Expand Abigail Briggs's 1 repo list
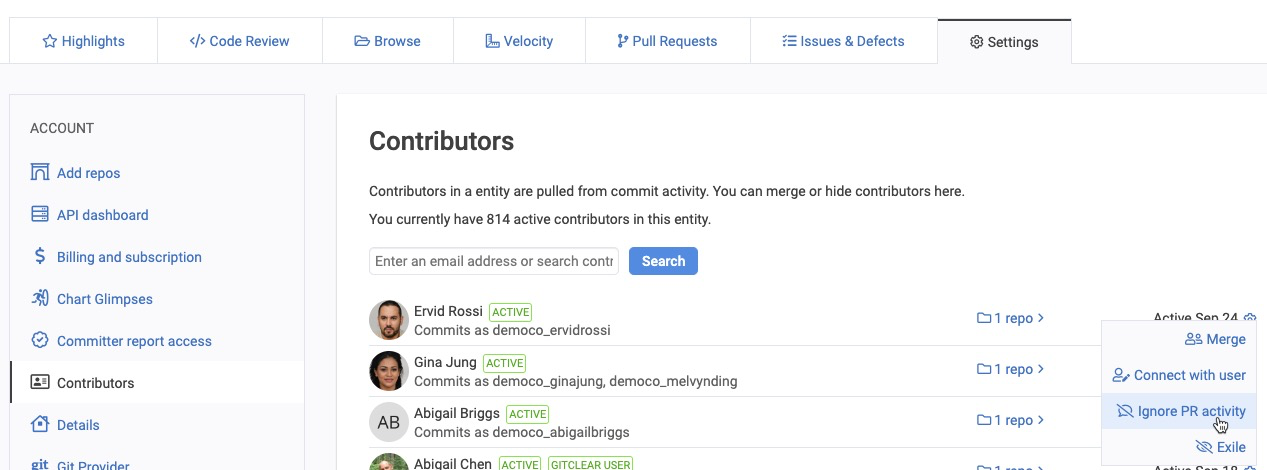This screenshot has width=1267, height=470. (x=1010, y=420)
